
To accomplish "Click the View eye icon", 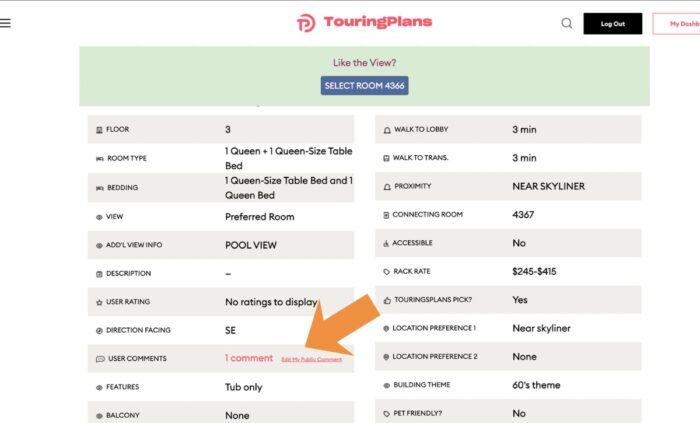I will tap(98, 217).
